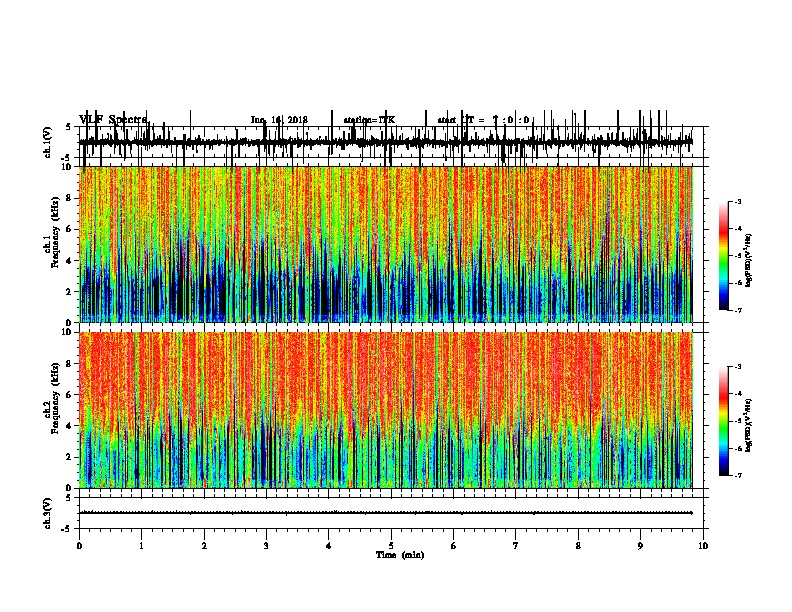The width and height of the screenshot is (792, 612).
Task: Click the VLF Spectra title text
Action: coord(113,120)
